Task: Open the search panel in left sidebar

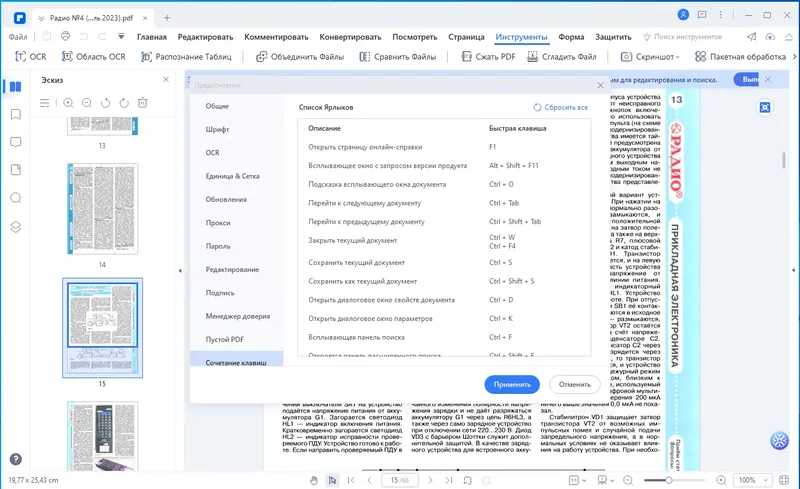Action: coord(16,198)
